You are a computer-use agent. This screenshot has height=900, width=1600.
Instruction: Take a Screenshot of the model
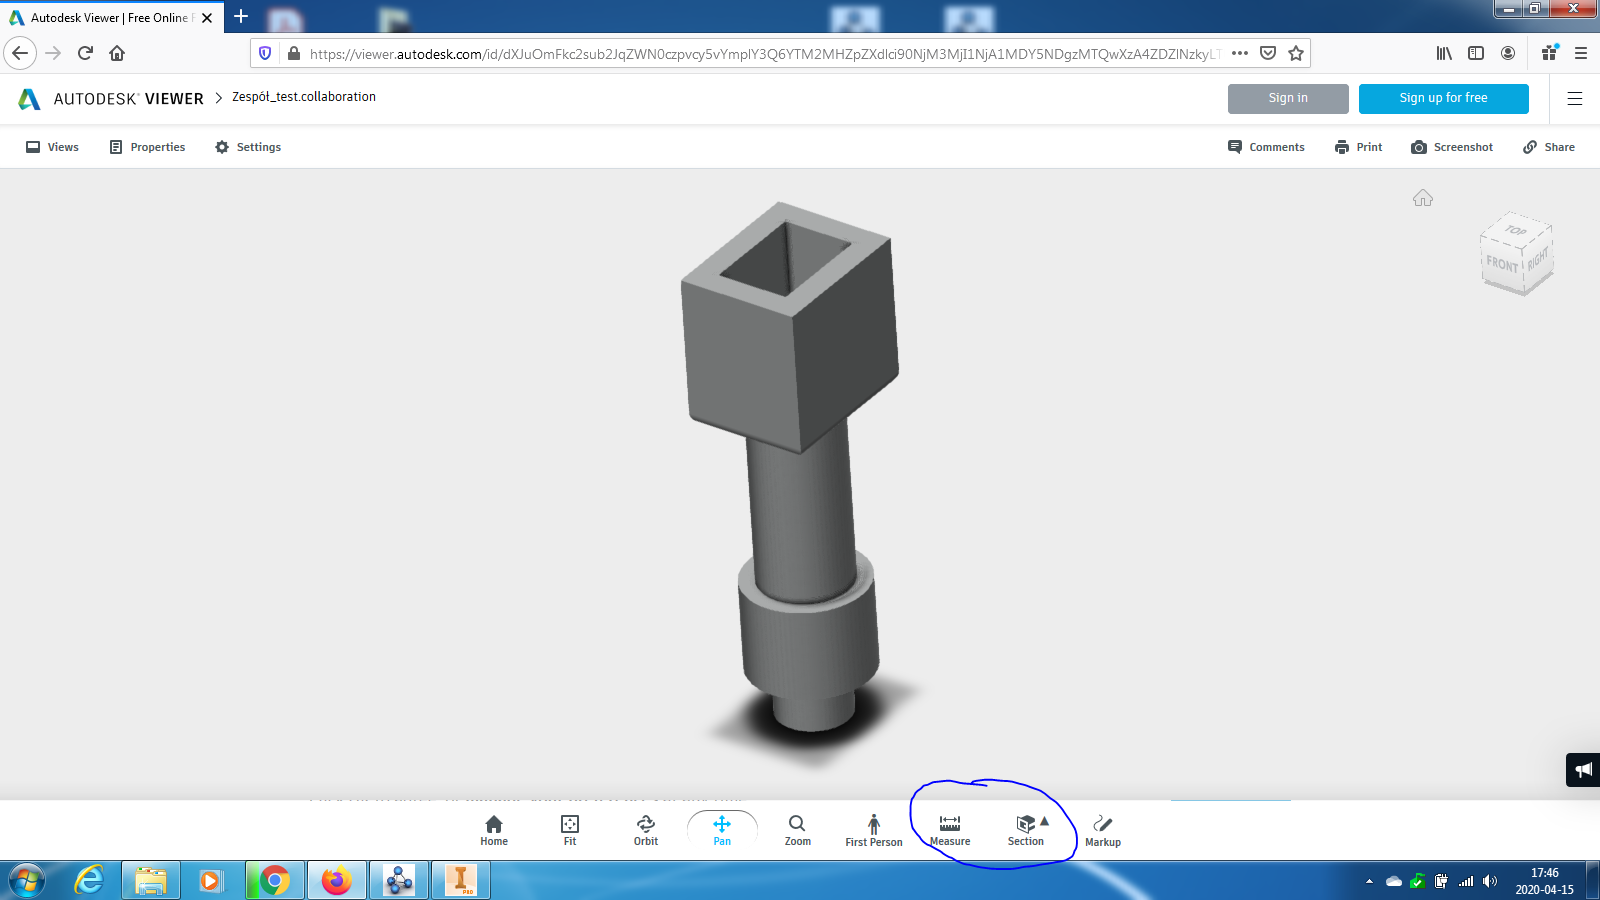click(1452, 147)
